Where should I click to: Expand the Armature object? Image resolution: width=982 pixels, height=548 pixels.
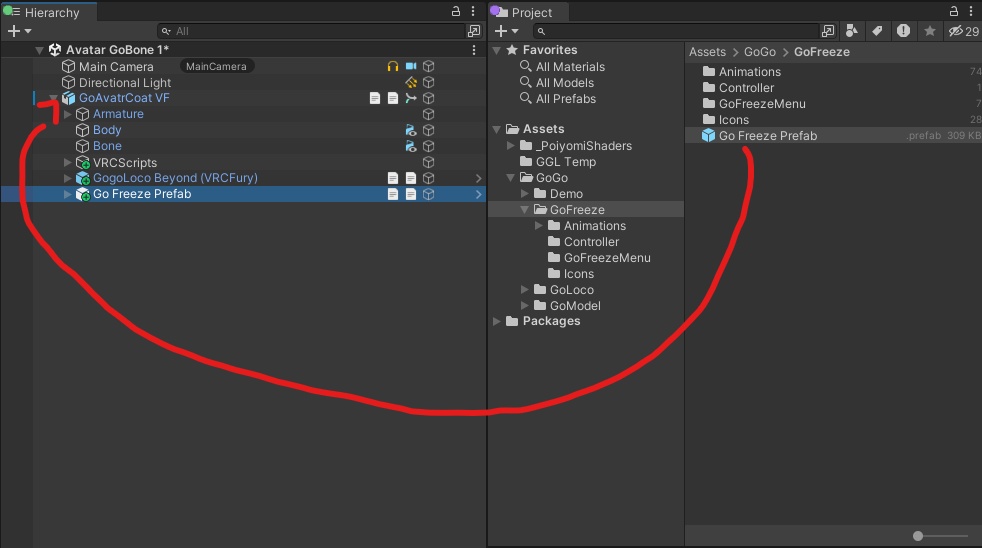[x=68, y=114]
